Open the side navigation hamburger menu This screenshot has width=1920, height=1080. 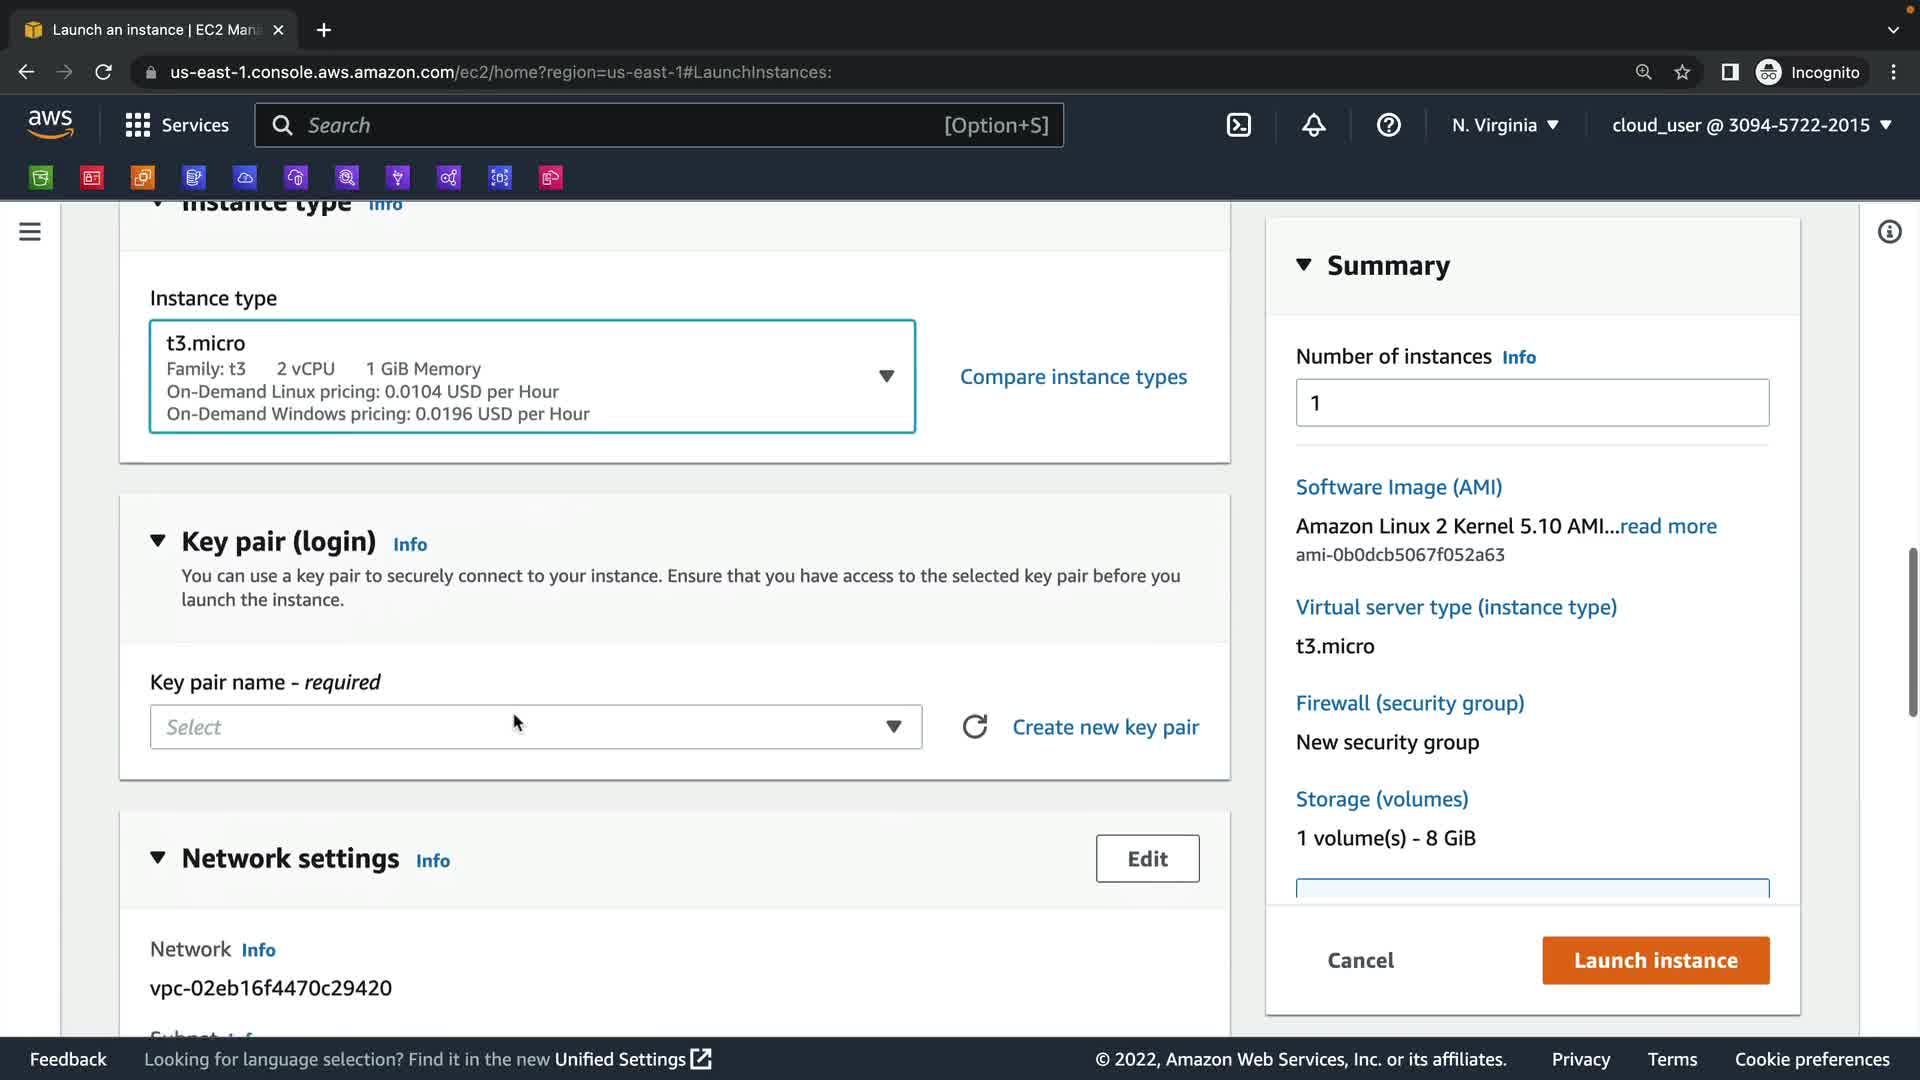tap(30, 232)
